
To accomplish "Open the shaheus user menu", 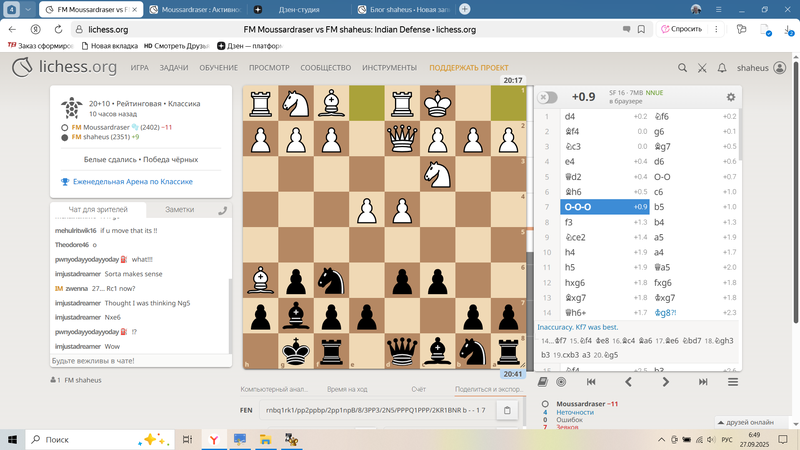I will (761, 67).
